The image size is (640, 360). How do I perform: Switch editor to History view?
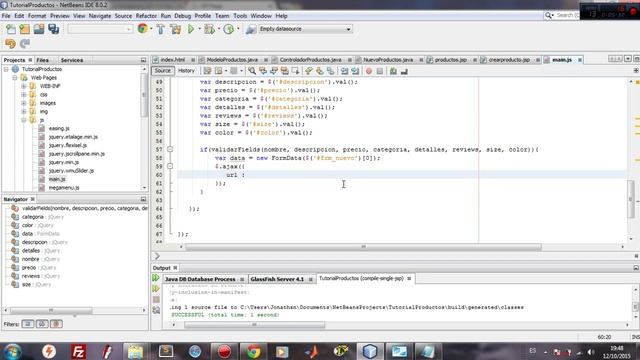pos(186,71)
